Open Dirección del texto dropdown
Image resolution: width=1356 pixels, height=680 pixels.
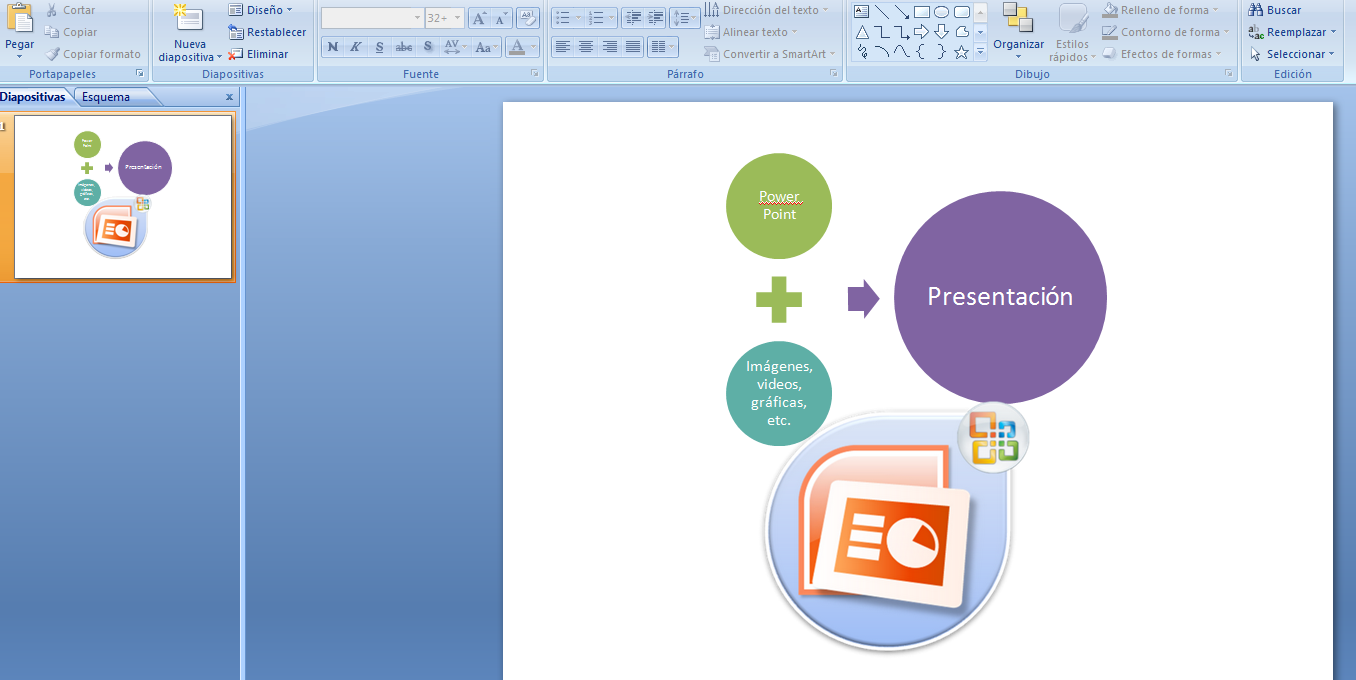click(x=768, y=10)
